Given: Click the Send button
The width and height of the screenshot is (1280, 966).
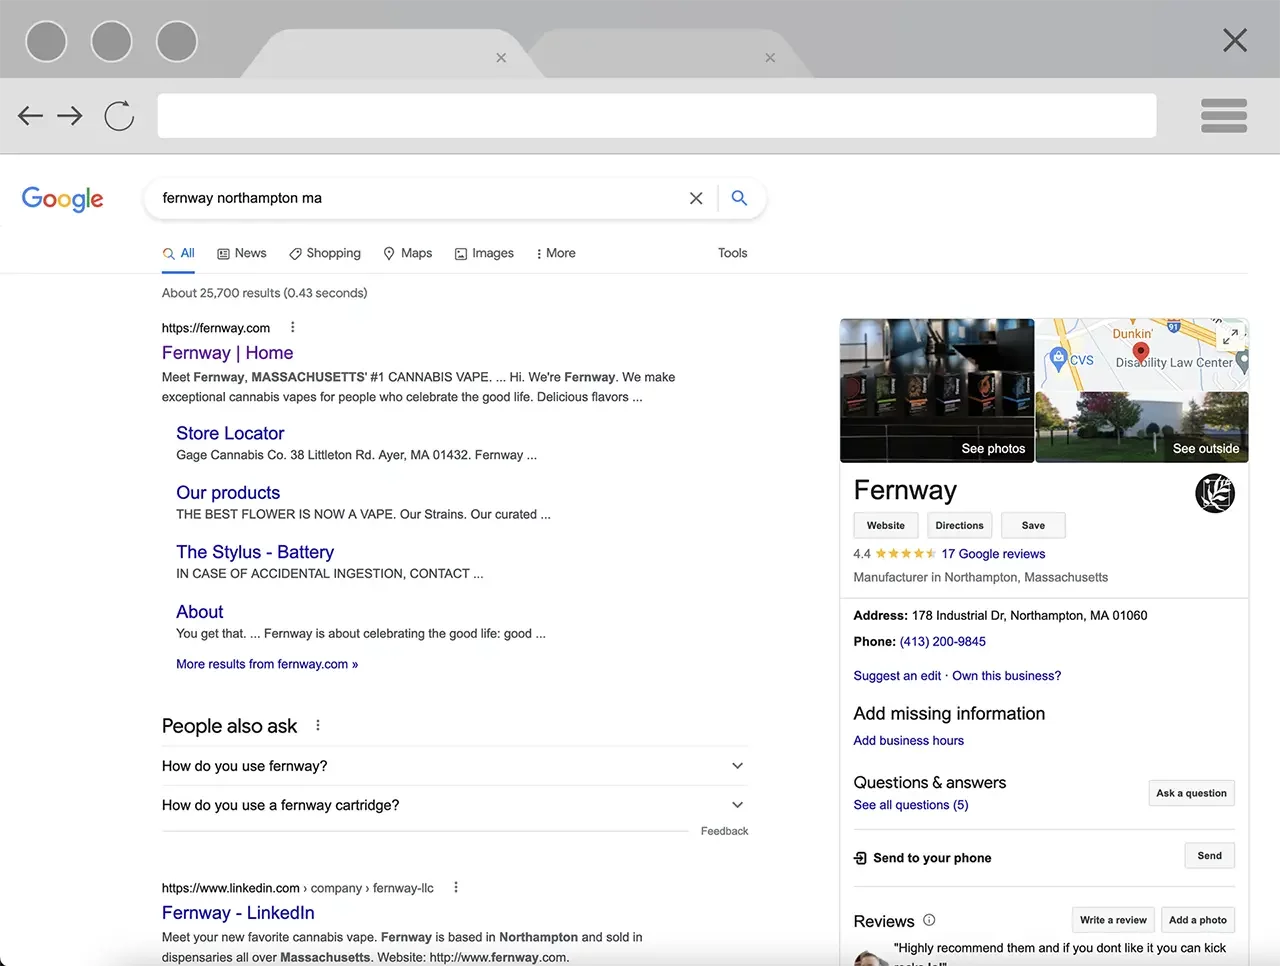Looking at the screenshot, I should point(1210,856).
